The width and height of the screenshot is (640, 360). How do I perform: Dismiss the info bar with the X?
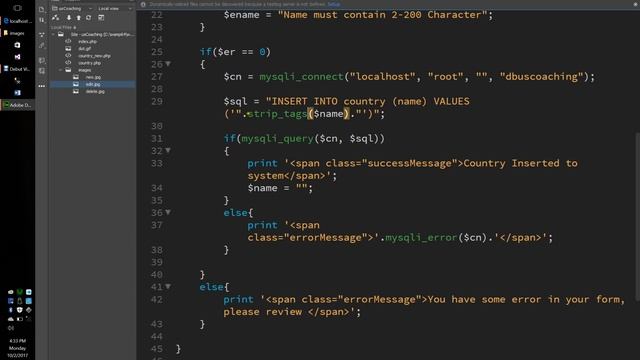[x=635, y=4]
